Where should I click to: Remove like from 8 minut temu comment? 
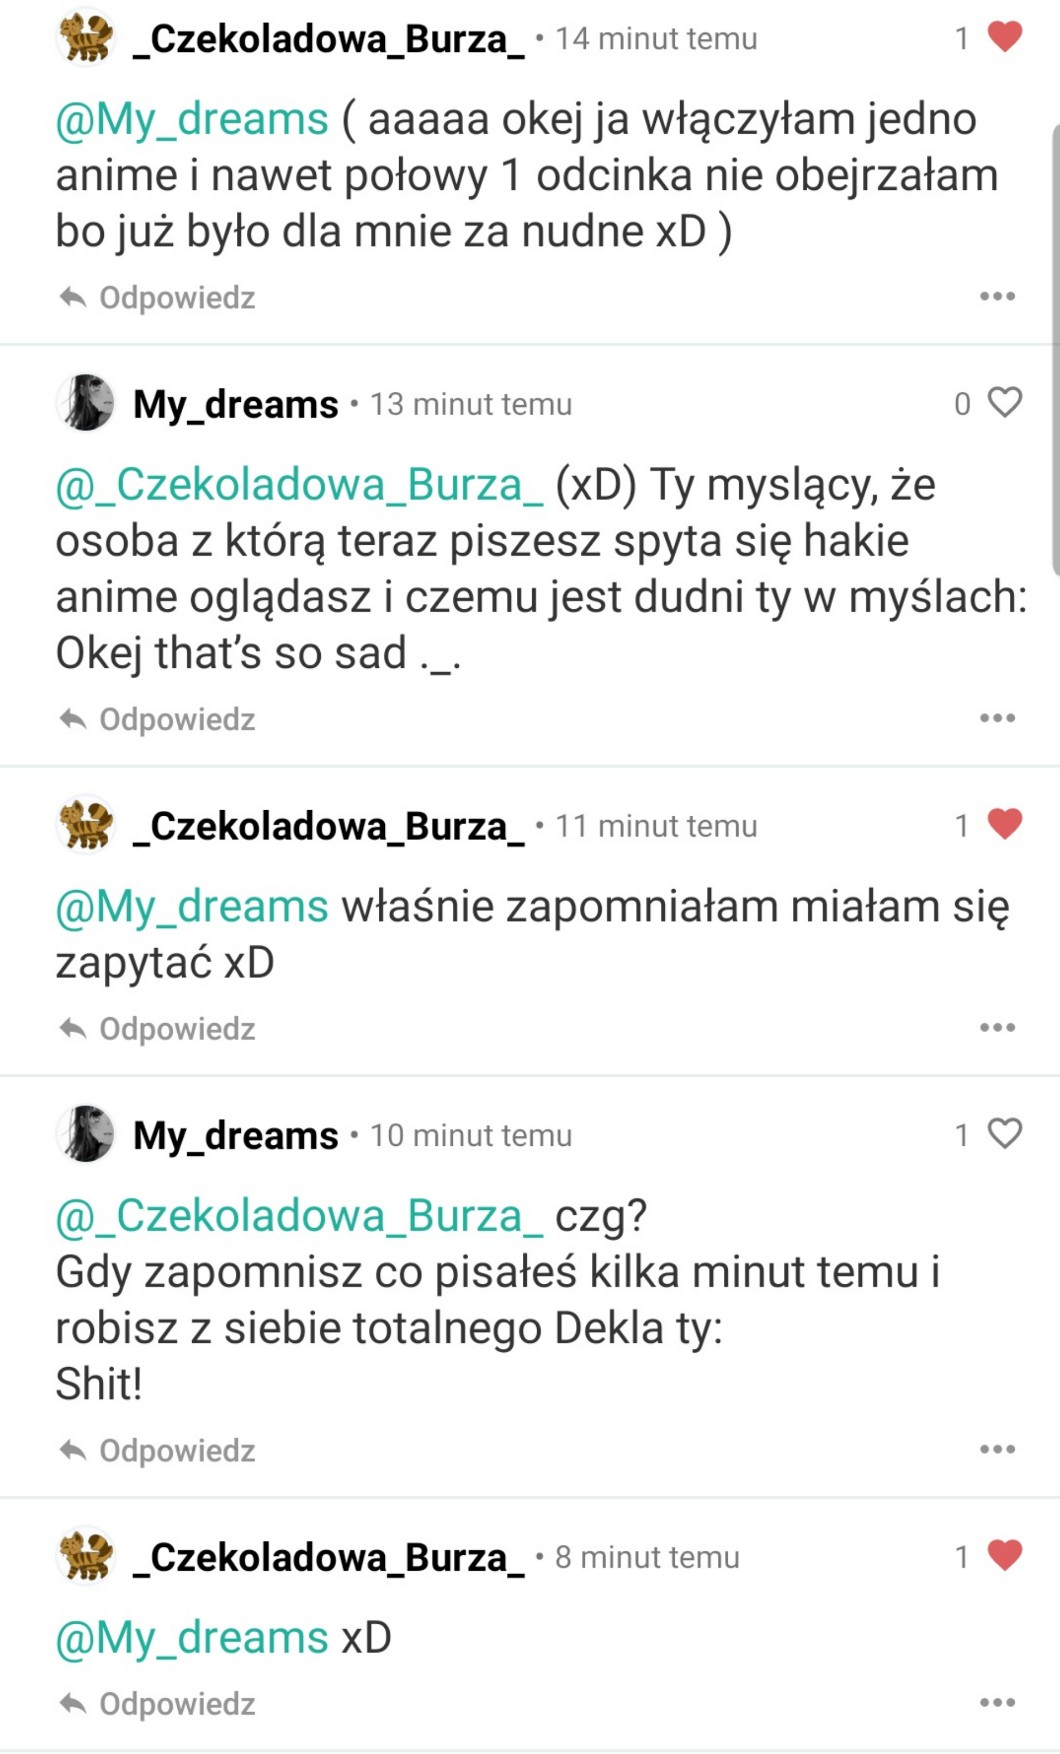1004,1555
